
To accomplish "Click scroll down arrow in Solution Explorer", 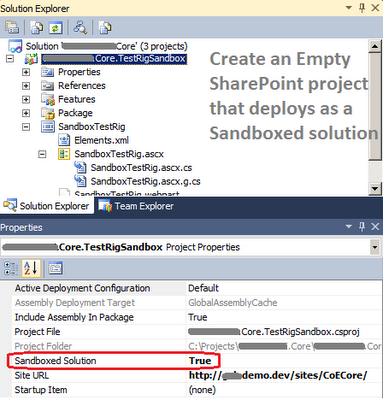I will click(x=375, y=189).
